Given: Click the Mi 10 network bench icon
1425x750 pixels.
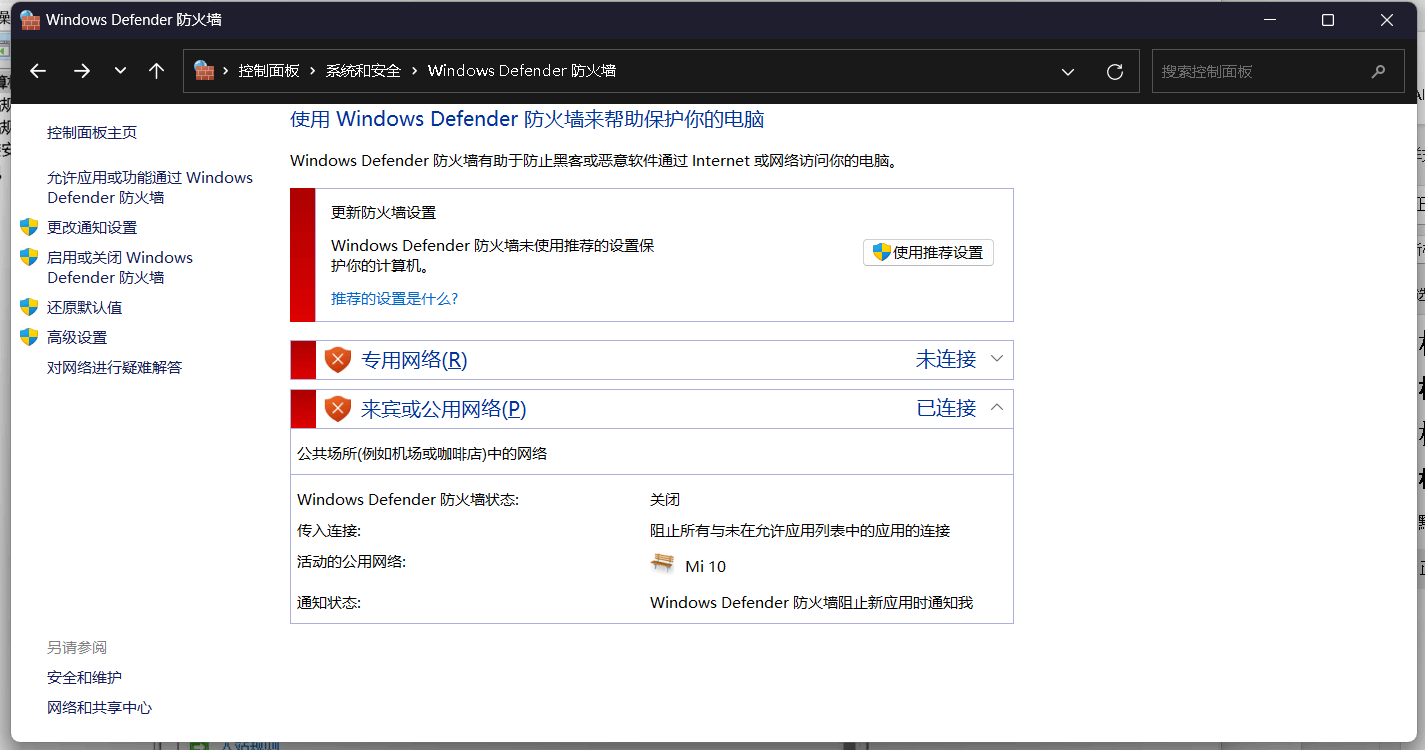Looking at the screenshot, I should click(x=662, y=564).
